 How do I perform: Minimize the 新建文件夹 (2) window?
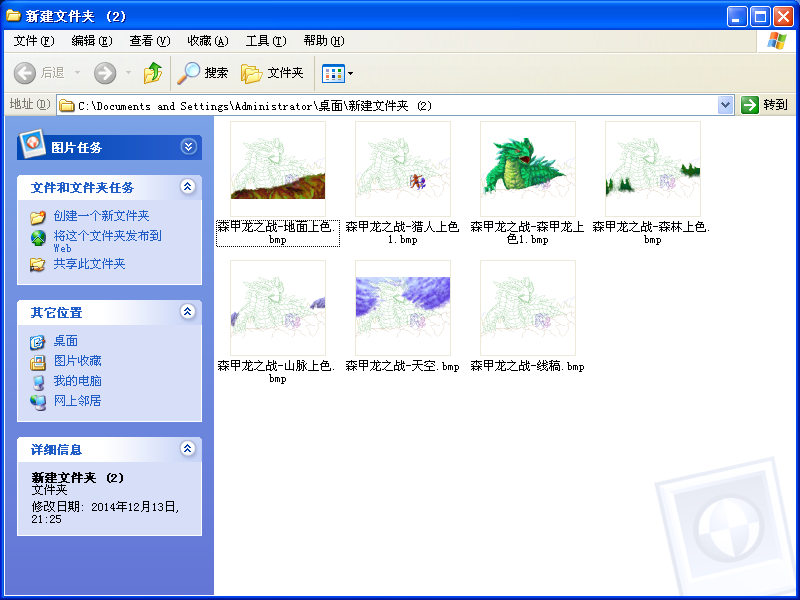(736, 17)
